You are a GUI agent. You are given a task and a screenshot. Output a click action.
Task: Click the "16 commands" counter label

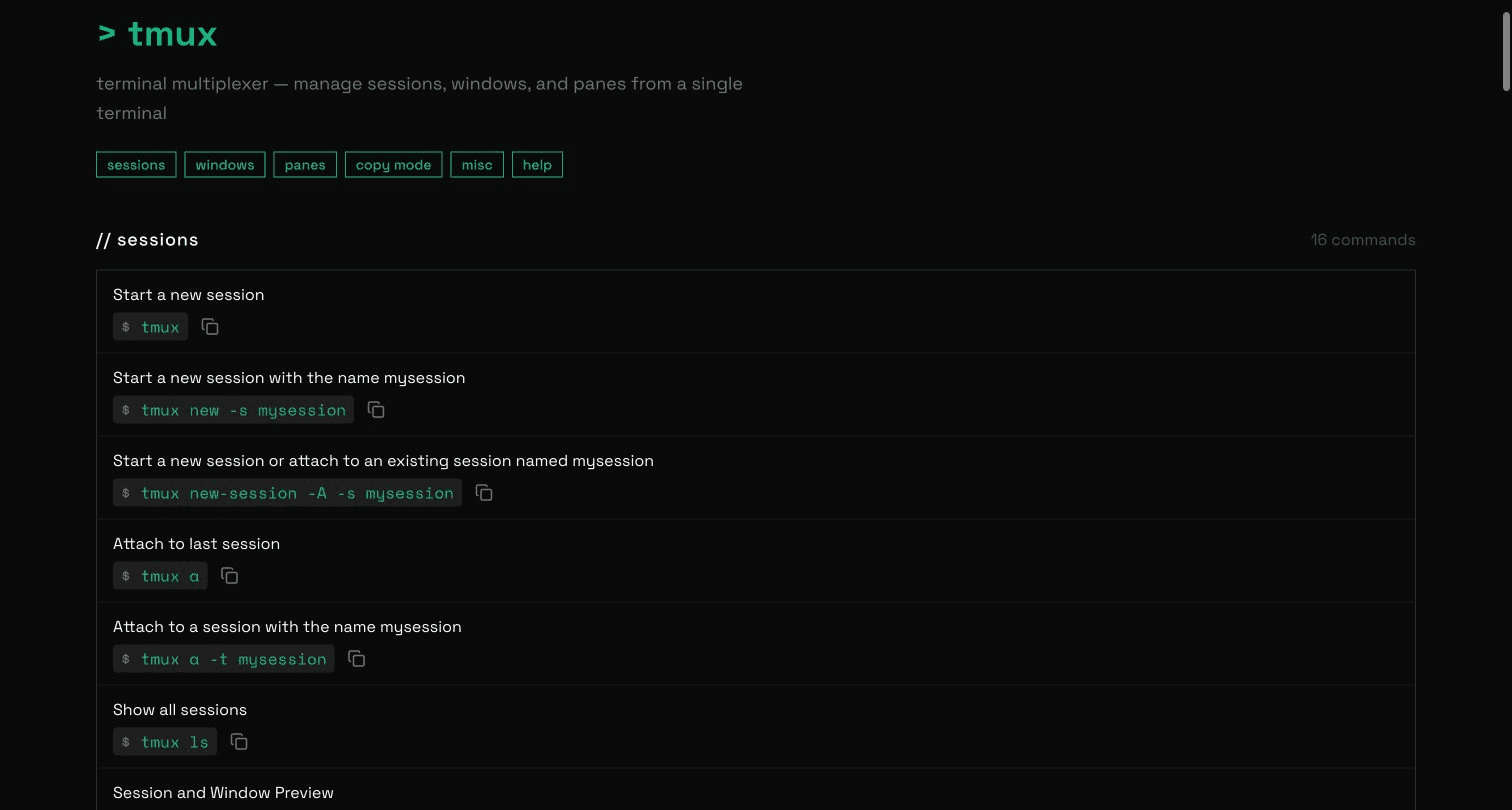coord(1363,239)
